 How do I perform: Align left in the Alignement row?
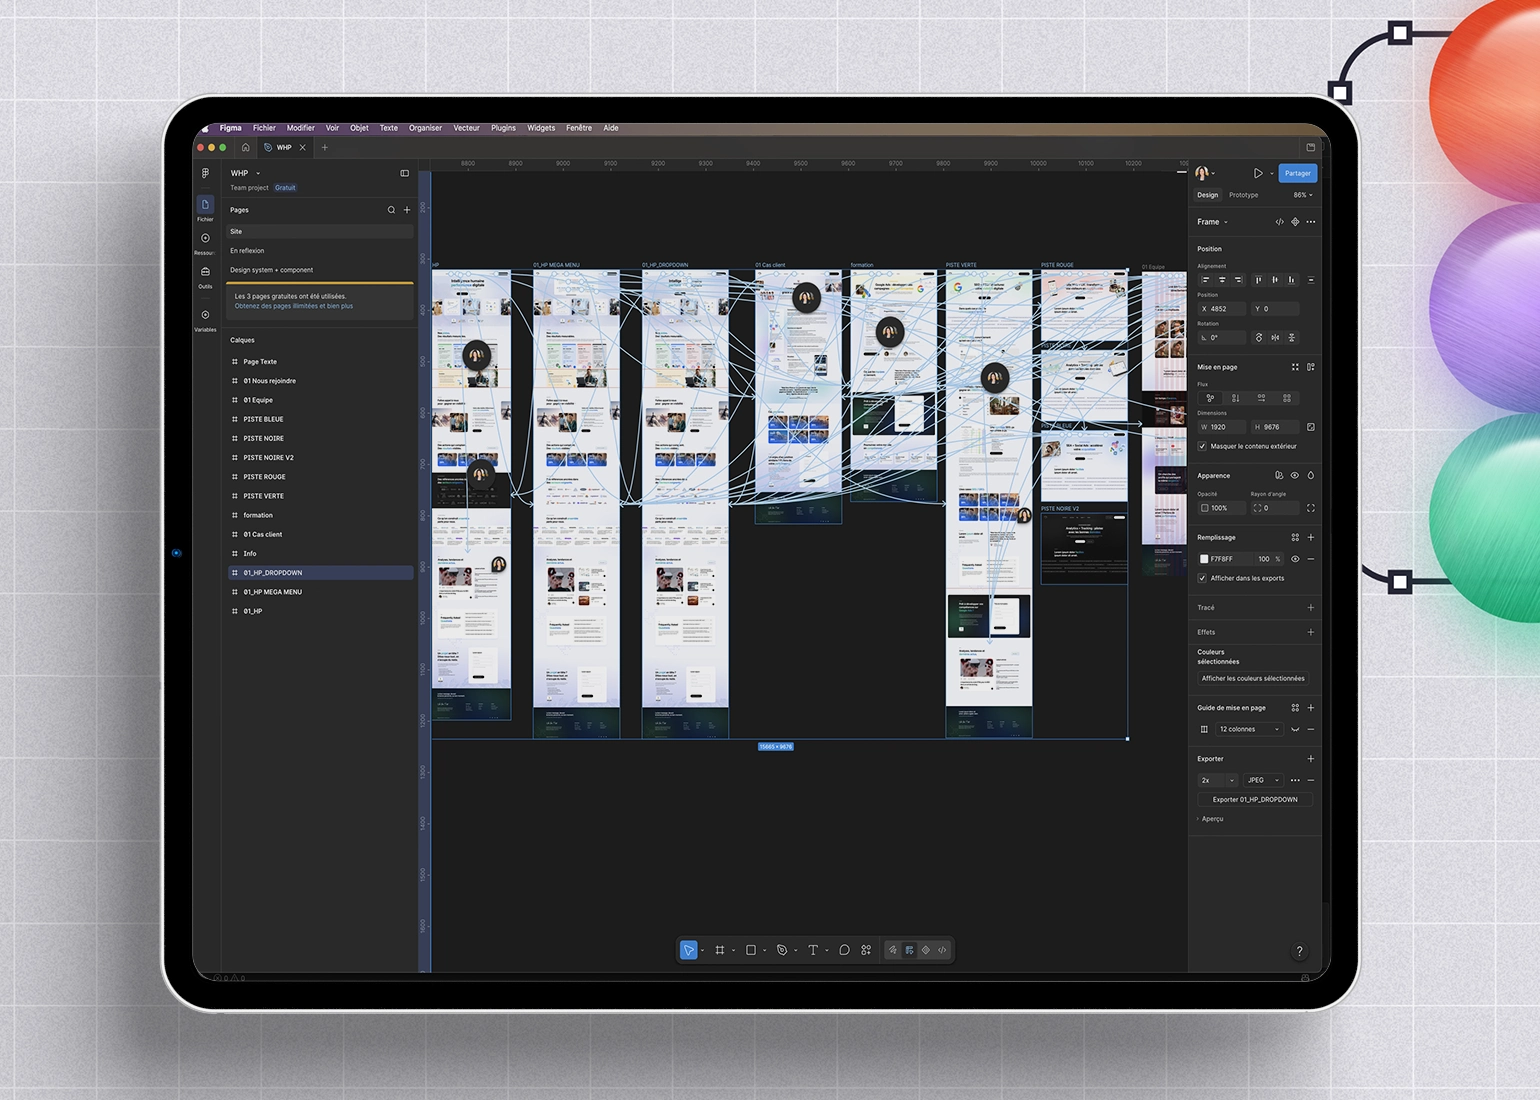pos(1205,280)
